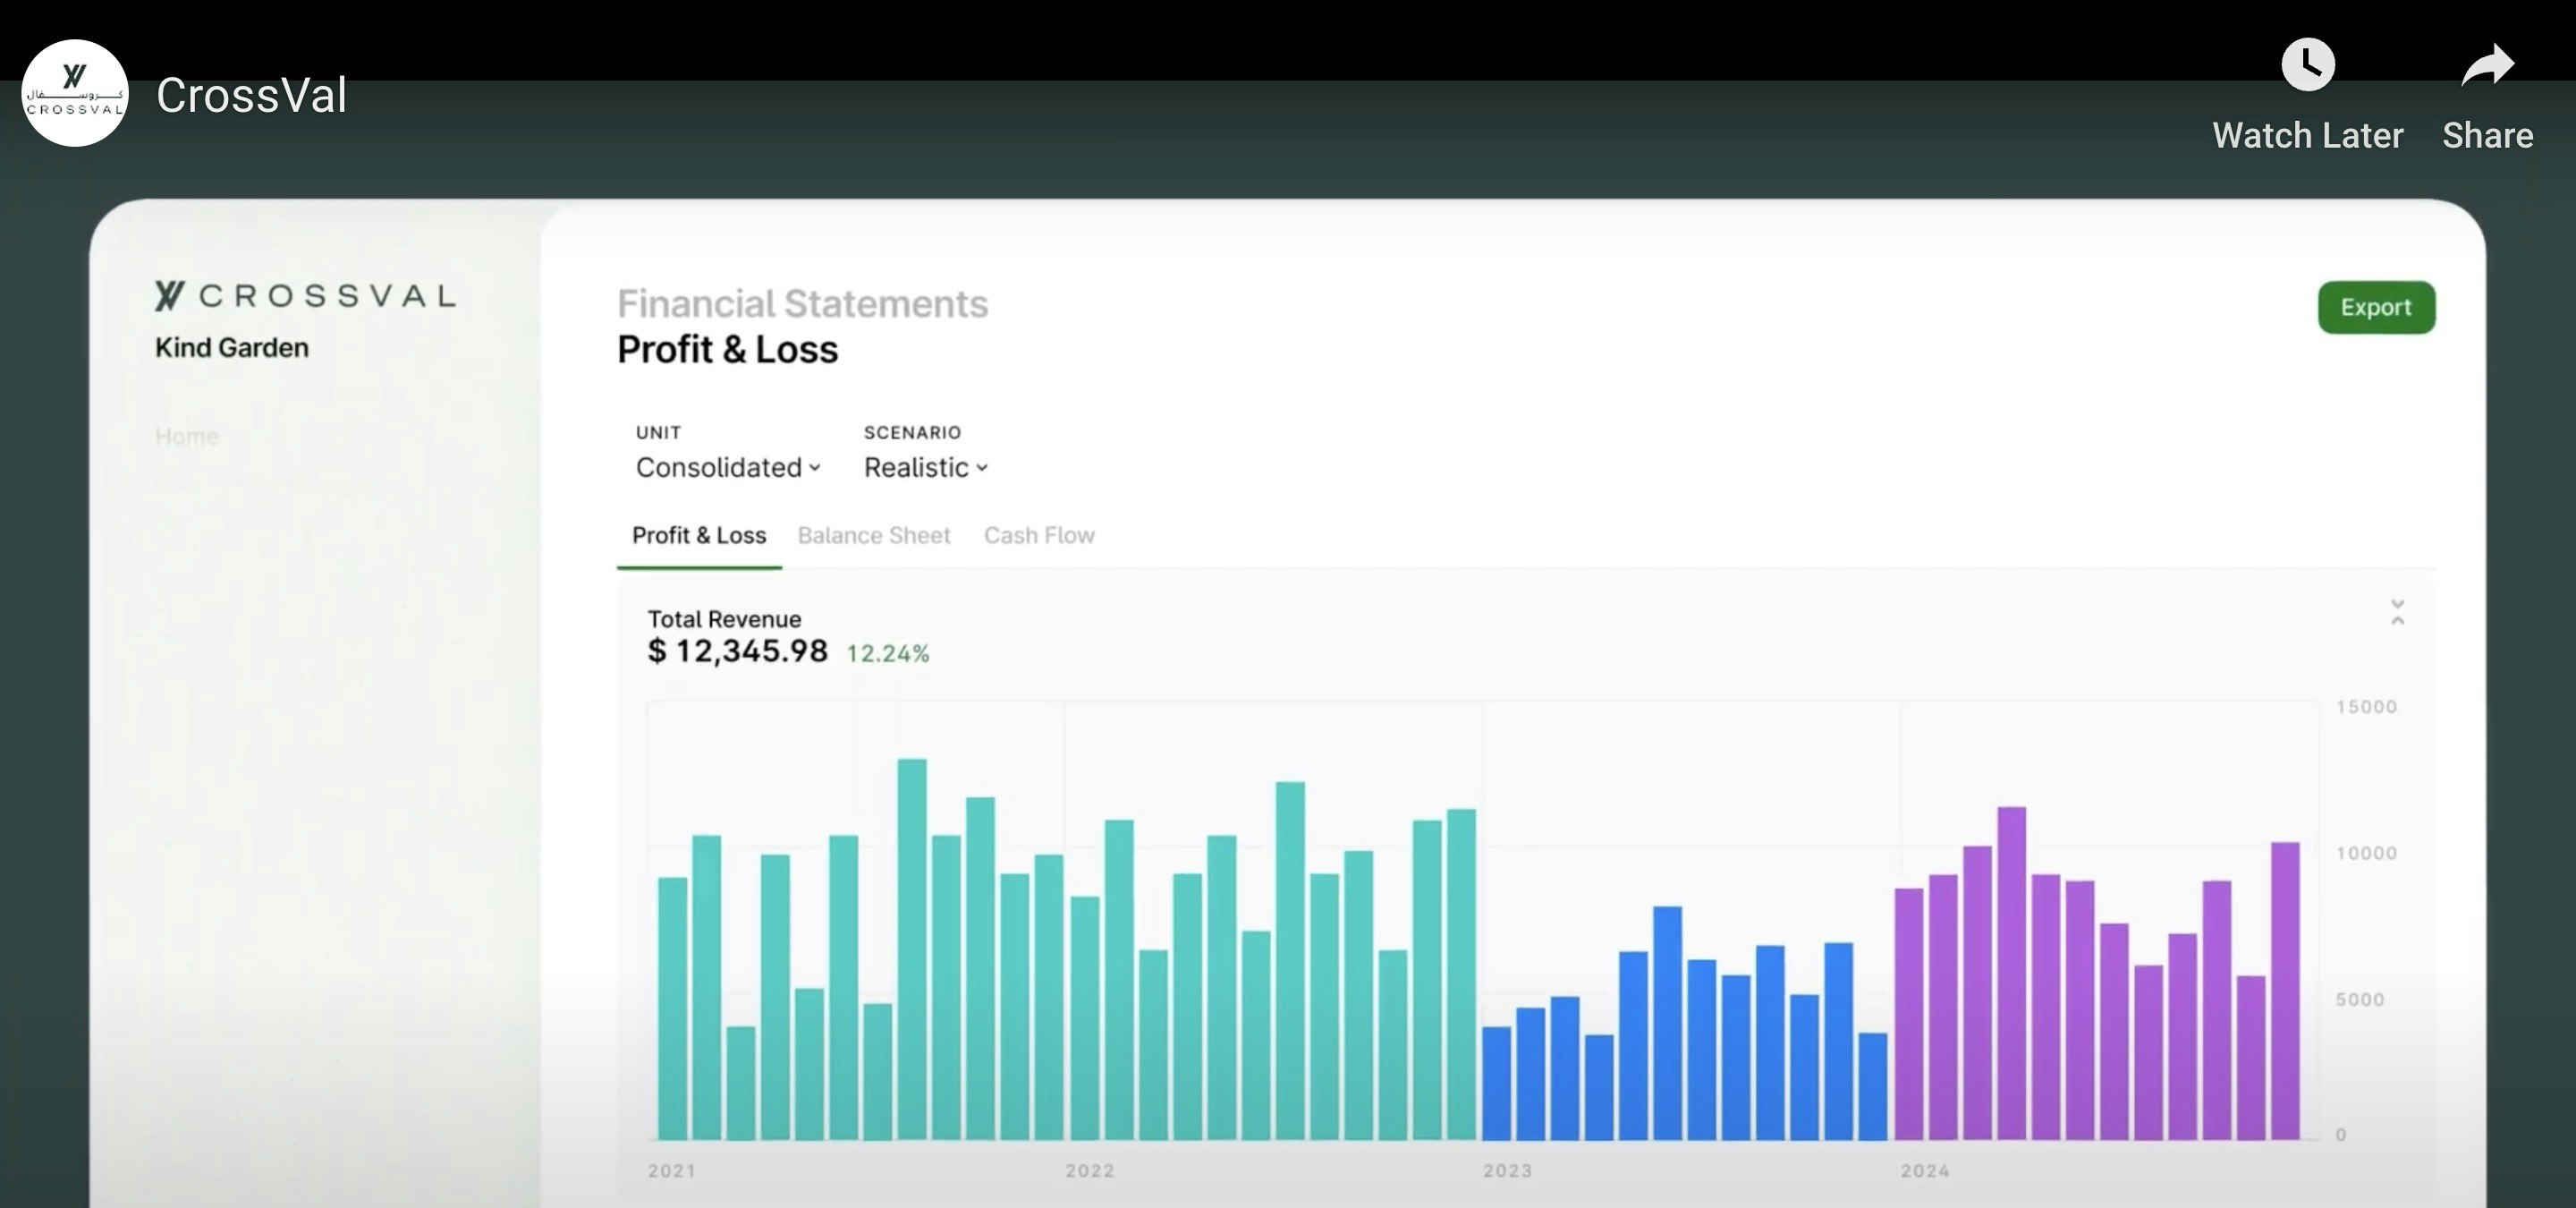This screenshot has height=1208, width=2576.
Task: Click the 12.24% growth percentage
Action: pyautogui.click(x=888, y=653)
